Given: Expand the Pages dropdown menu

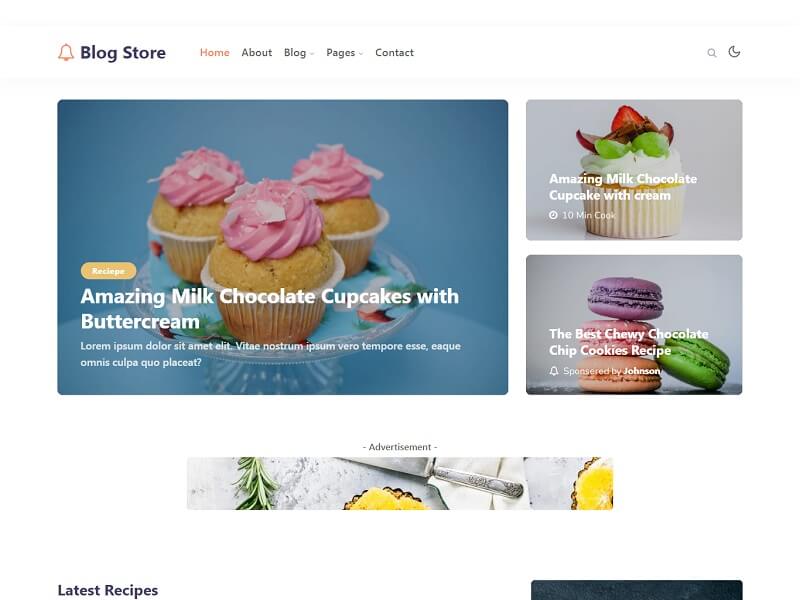Looking at the screenshot, I should 344,53.
